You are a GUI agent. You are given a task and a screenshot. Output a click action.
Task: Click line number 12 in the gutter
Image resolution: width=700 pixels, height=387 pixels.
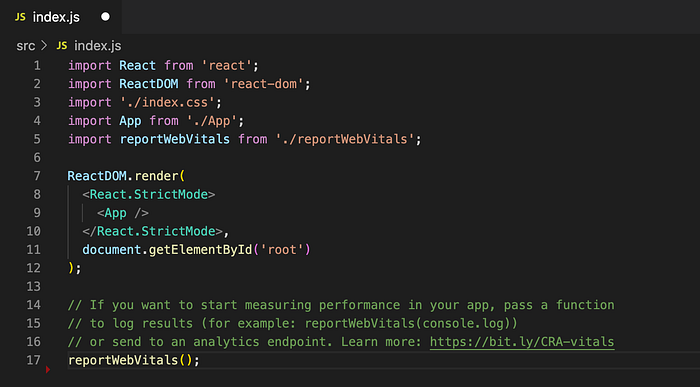click(33, 268)
